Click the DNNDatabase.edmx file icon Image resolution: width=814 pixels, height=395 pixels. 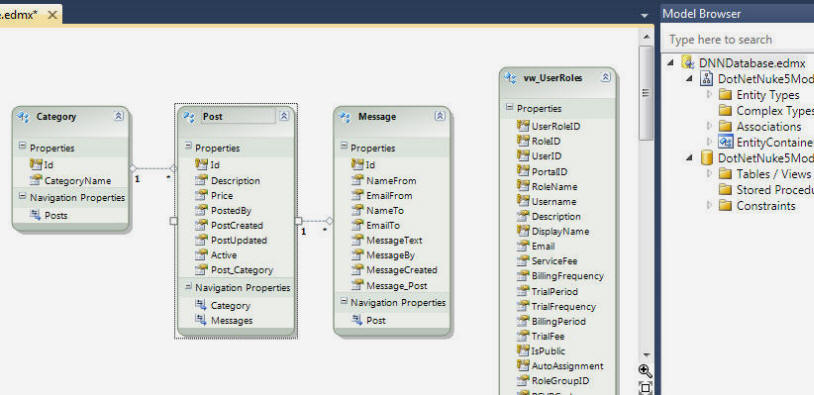pos(688,62)
